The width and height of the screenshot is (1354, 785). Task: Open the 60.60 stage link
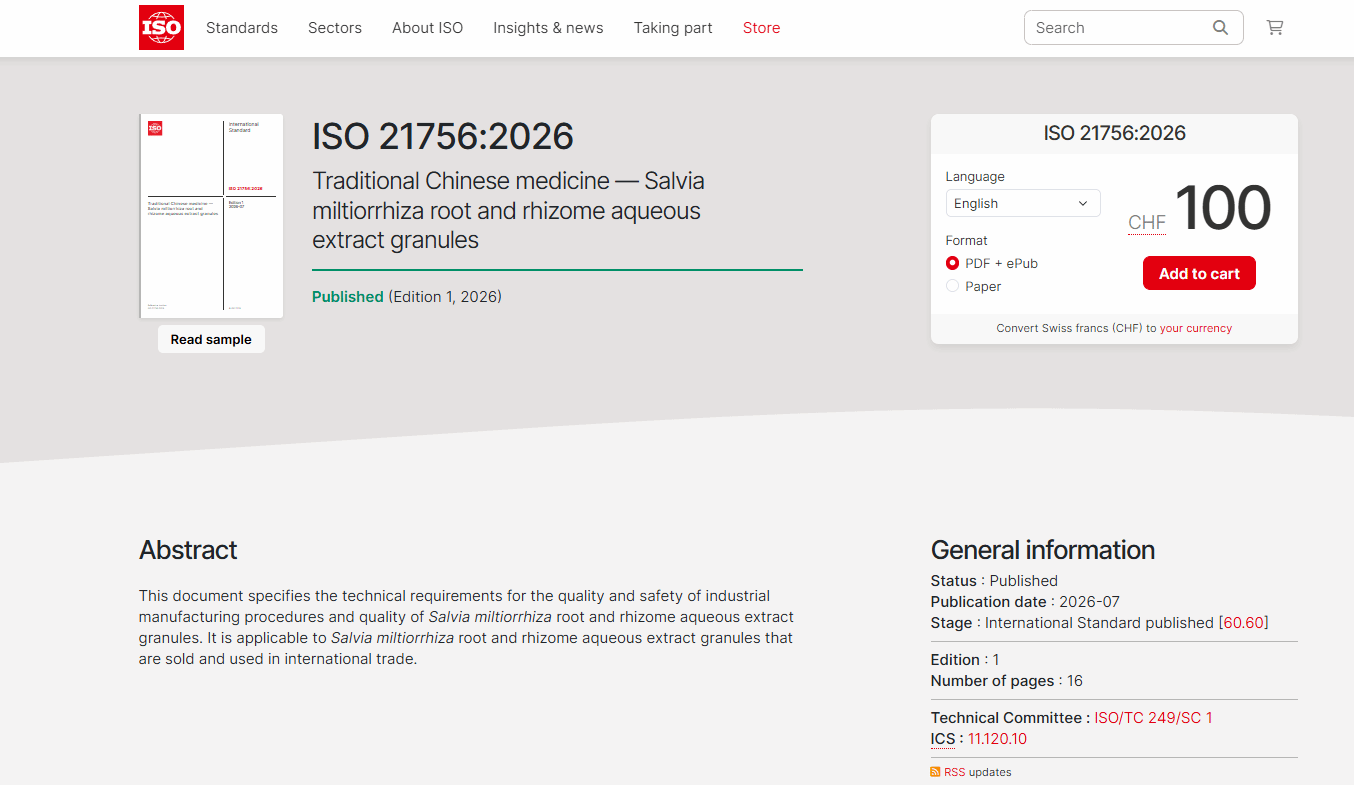(x=1243, y=622)
